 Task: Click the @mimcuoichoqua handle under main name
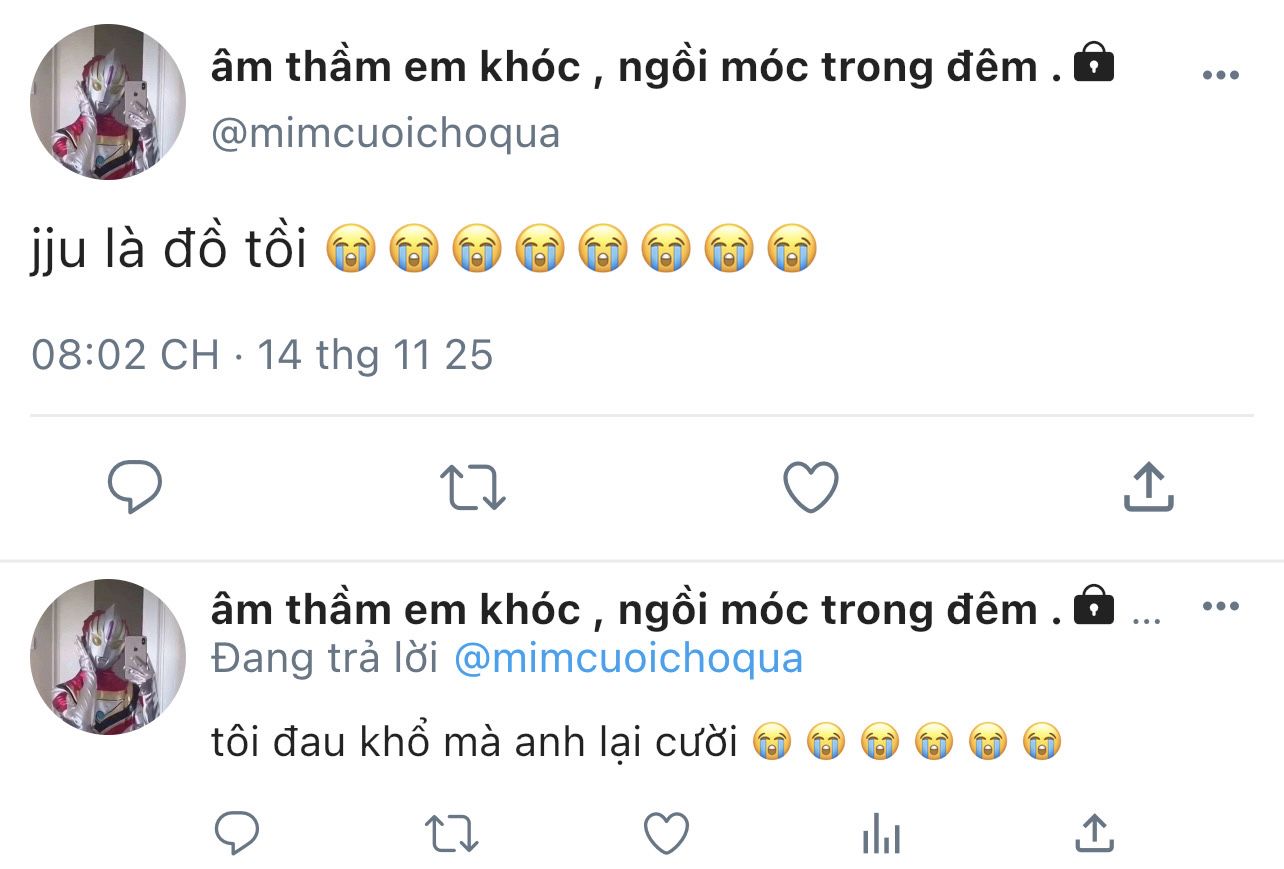pyautogui.click(x=385, y=133)
